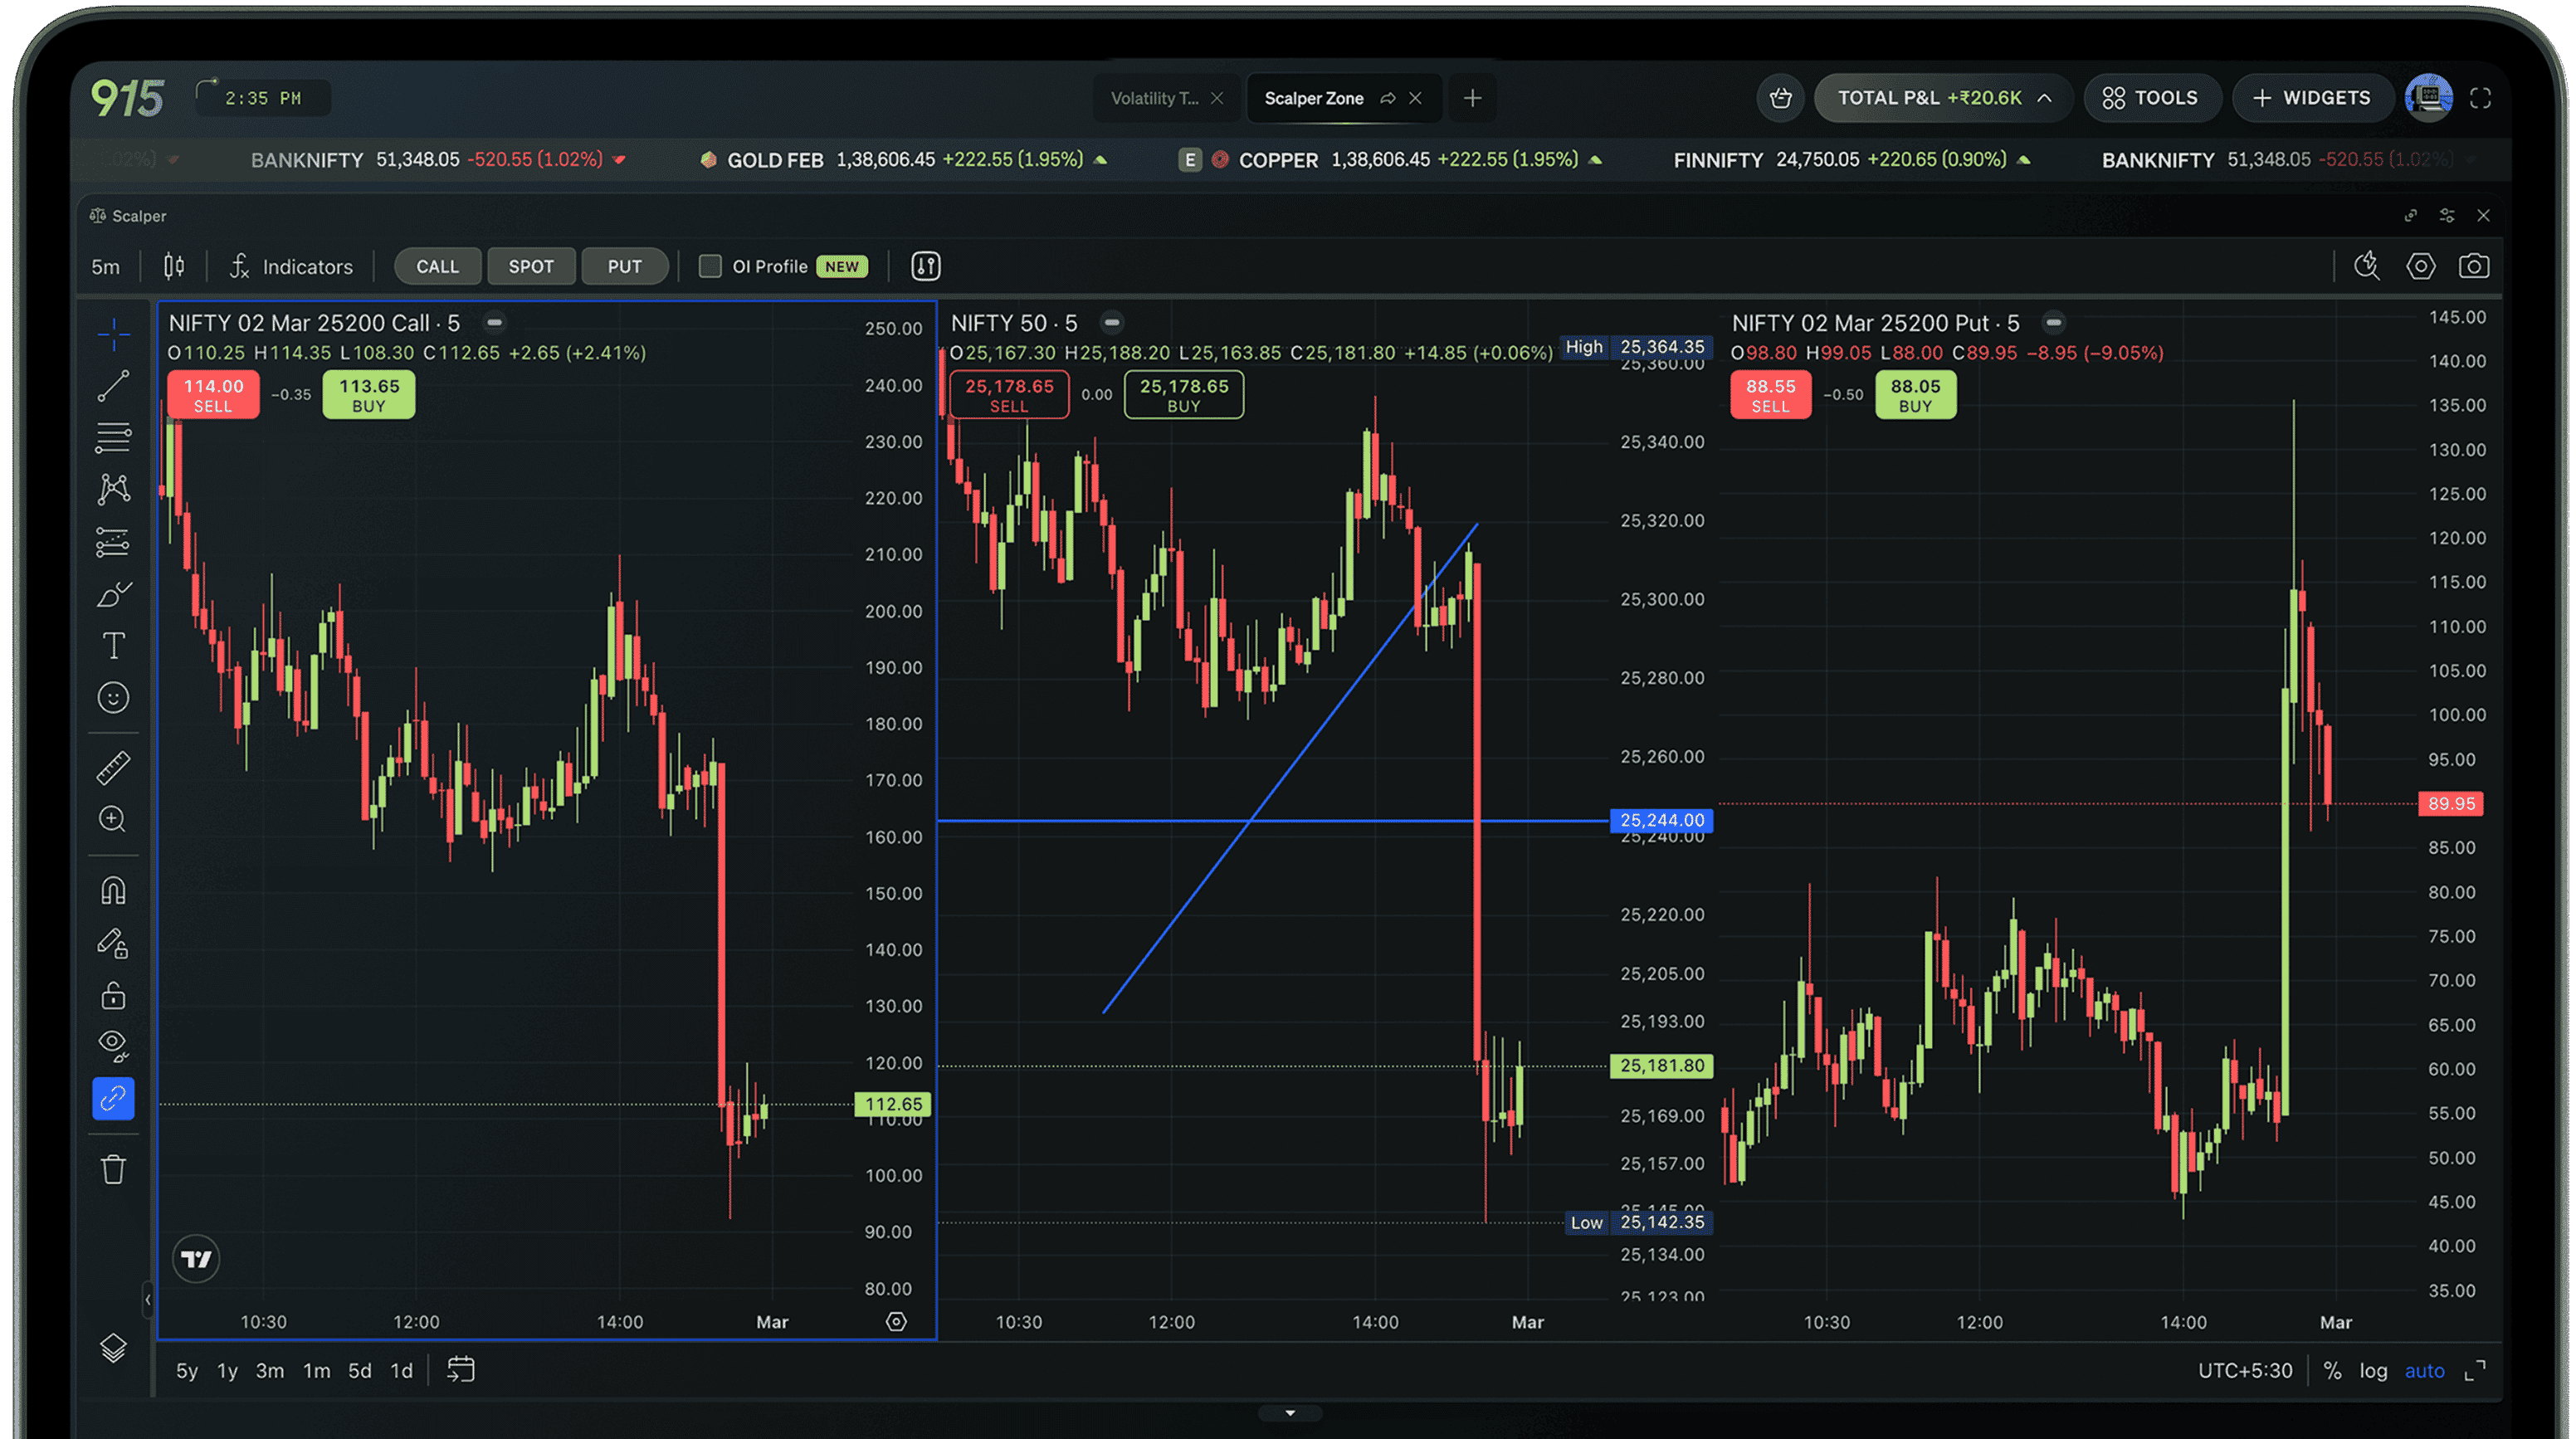Switch to the Volatility tab
2576x1439 pixels.
1154,98
